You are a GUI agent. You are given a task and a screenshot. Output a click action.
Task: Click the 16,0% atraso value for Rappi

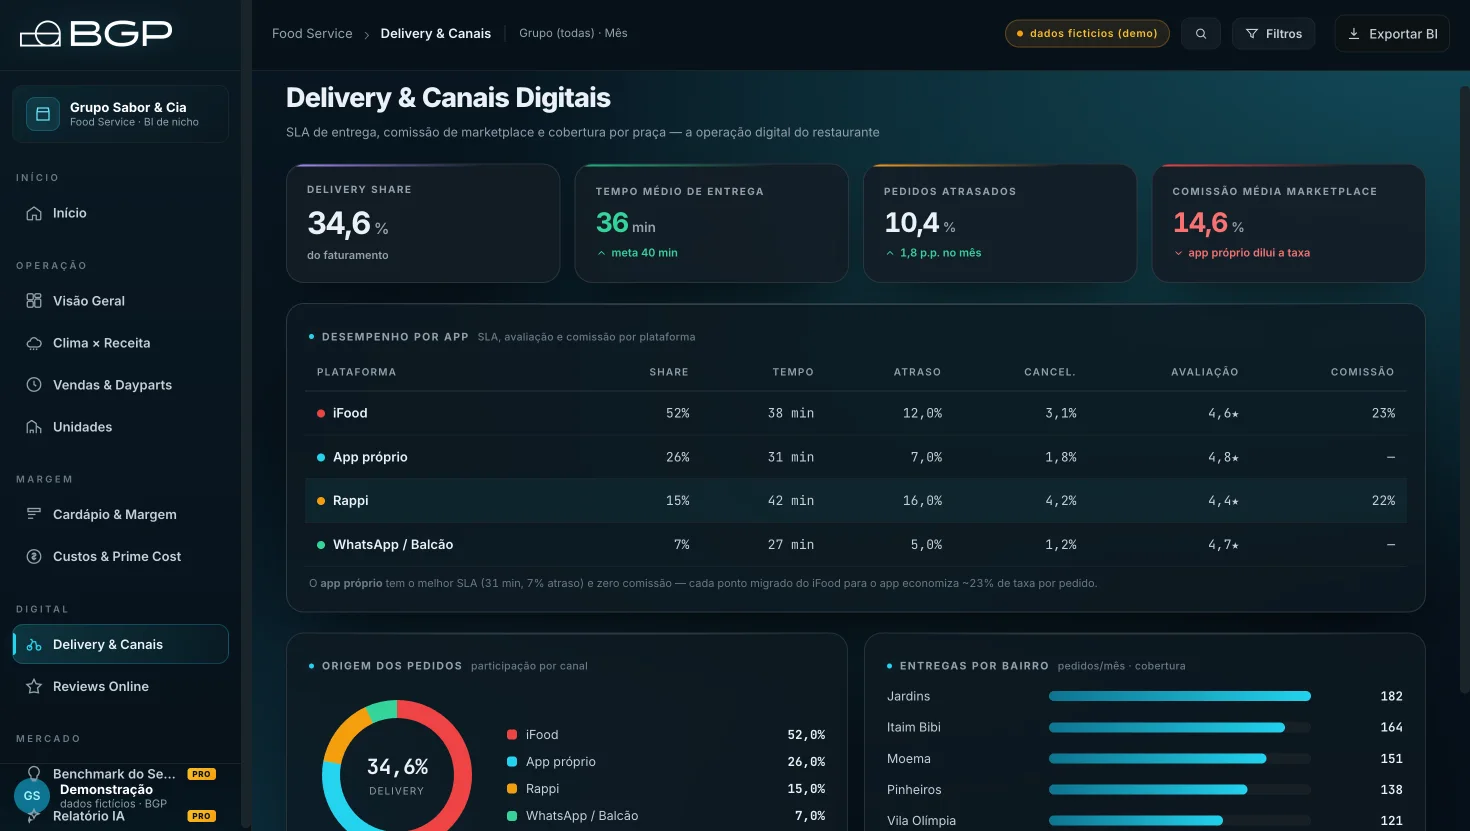pos(922,501)
